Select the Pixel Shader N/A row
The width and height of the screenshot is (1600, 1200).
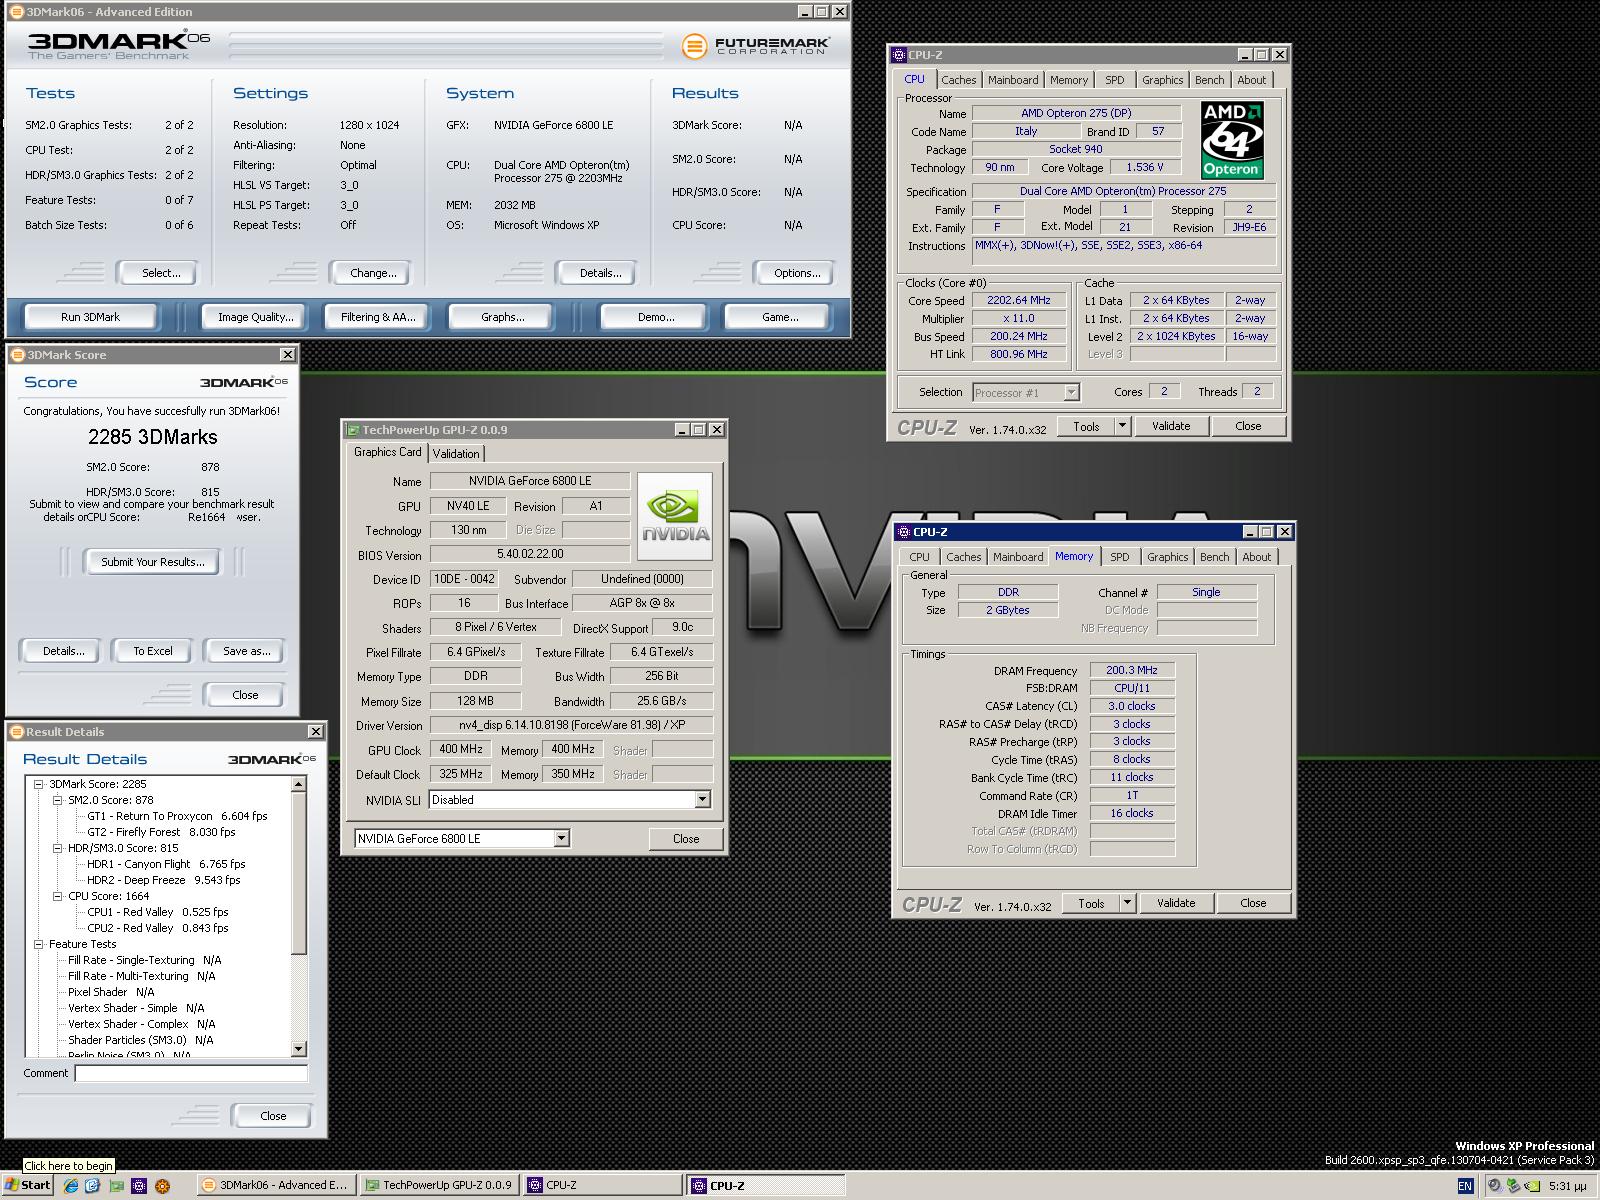click(111, 993)
